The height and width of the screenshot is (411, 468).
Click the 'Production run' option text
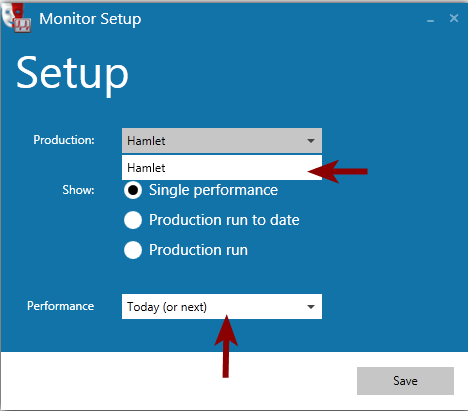(198, 250)
